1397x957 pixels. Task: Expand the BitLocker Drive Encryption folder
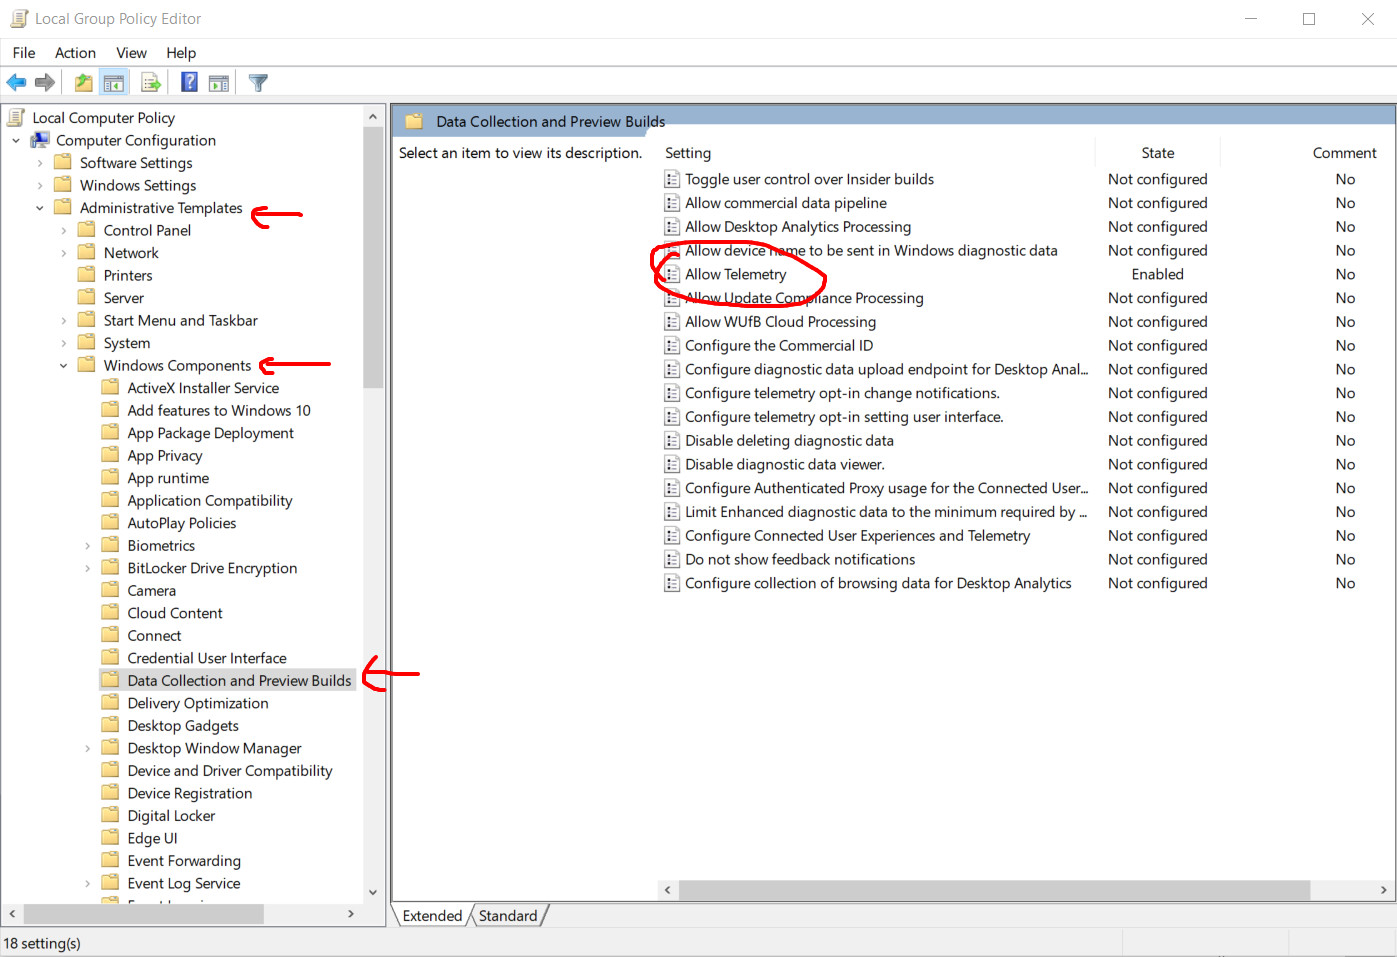88,568
